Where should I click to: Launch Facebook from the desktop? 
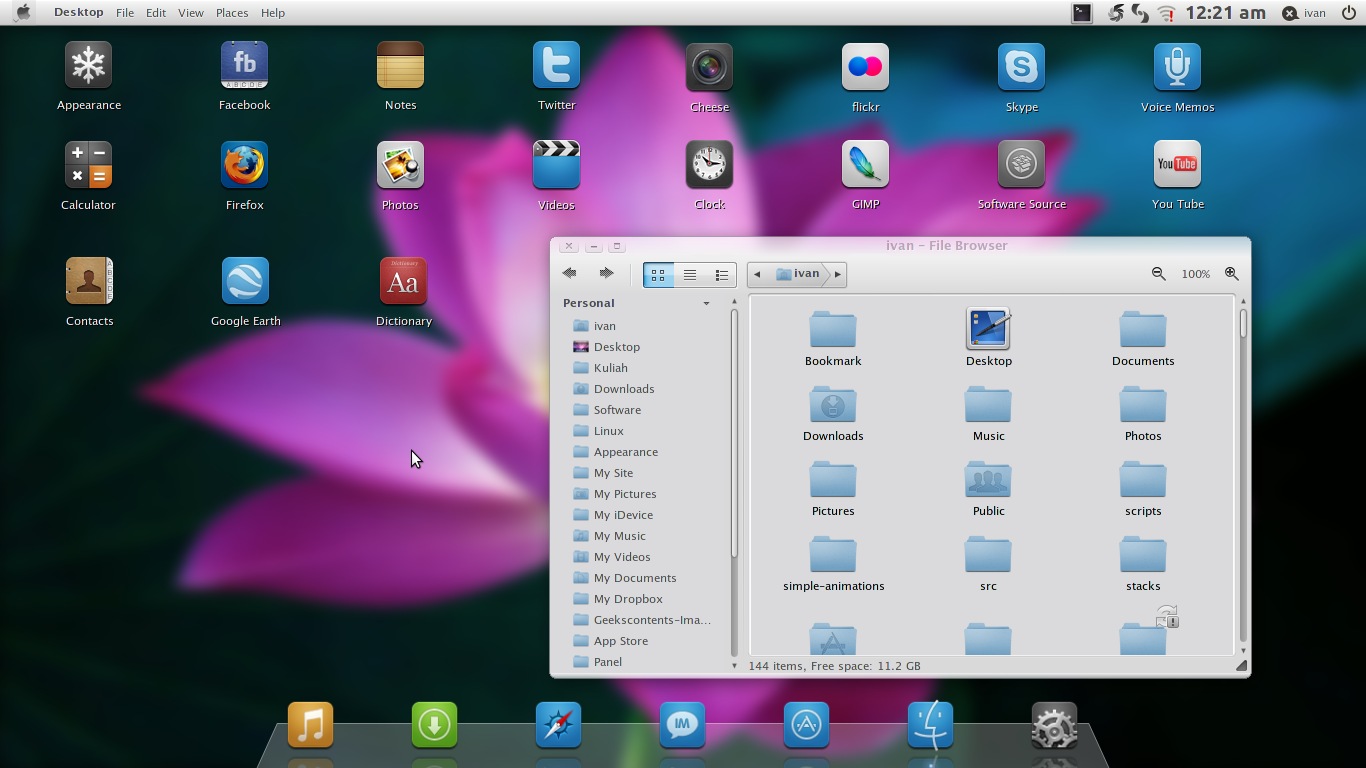pyautogui.click(x=244, y=66)
